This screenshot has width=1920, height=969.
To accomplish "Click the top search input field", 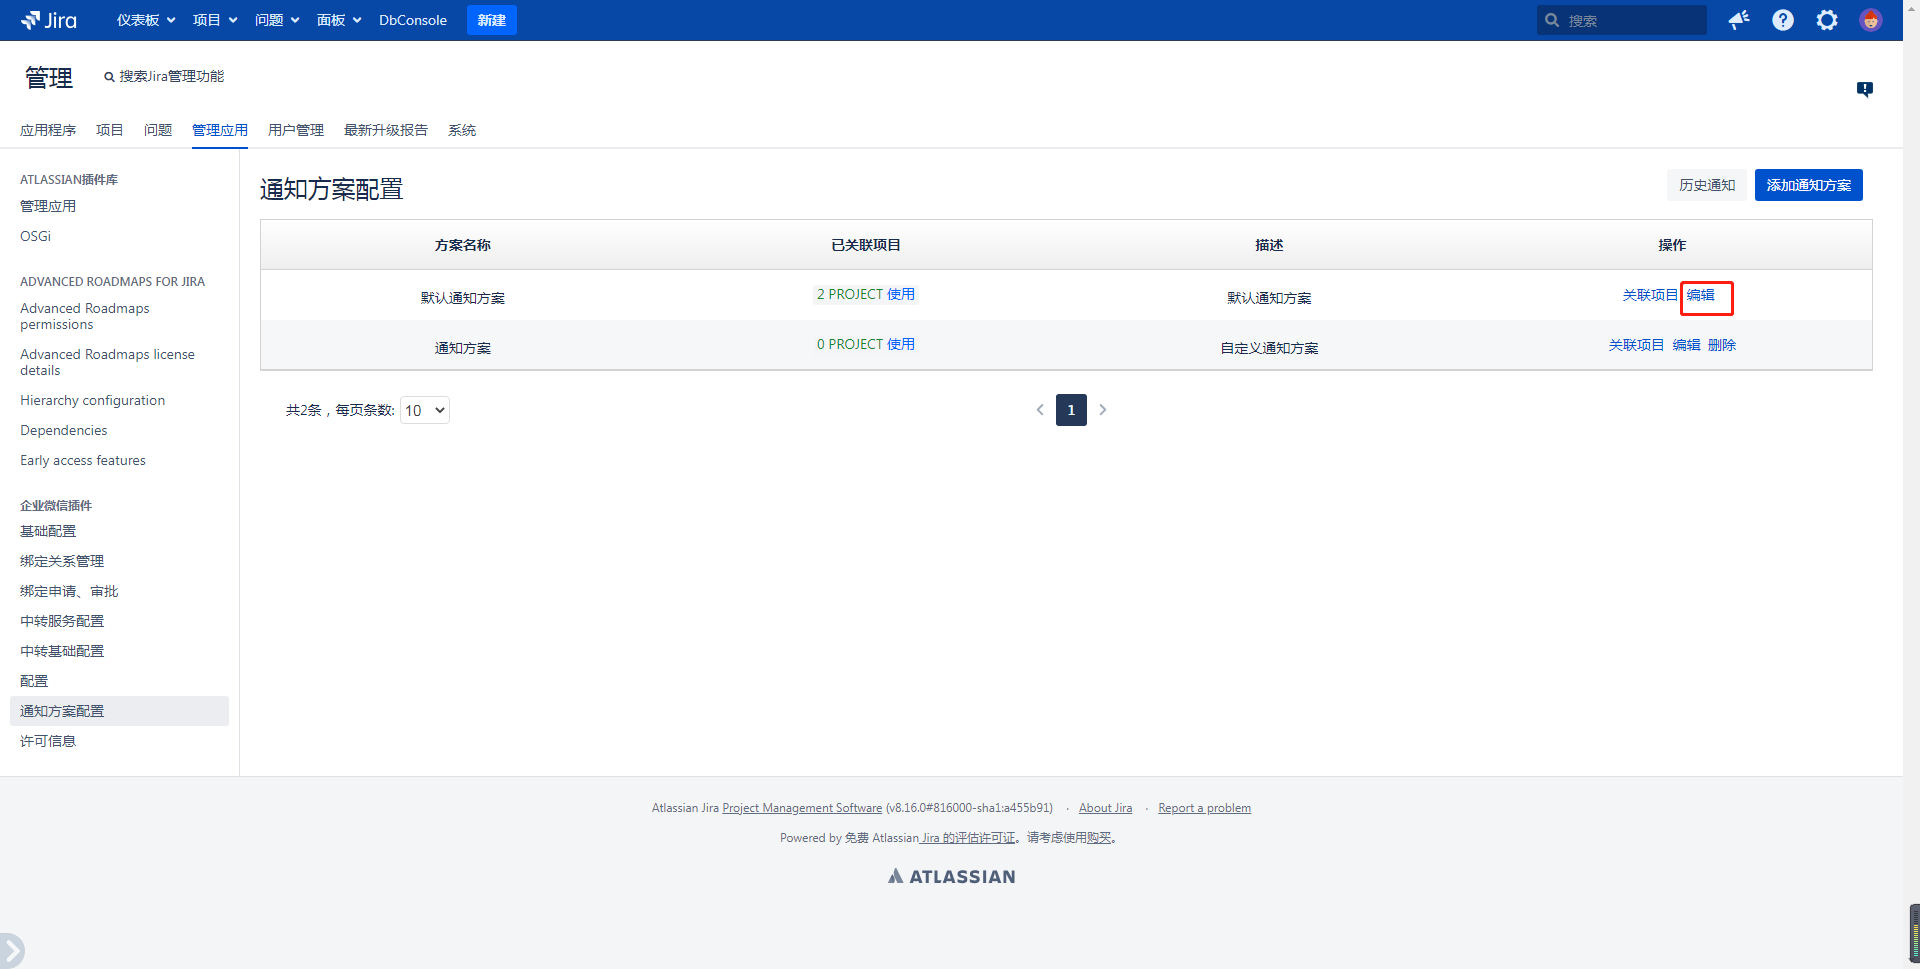I will [x=1632, y=20].
